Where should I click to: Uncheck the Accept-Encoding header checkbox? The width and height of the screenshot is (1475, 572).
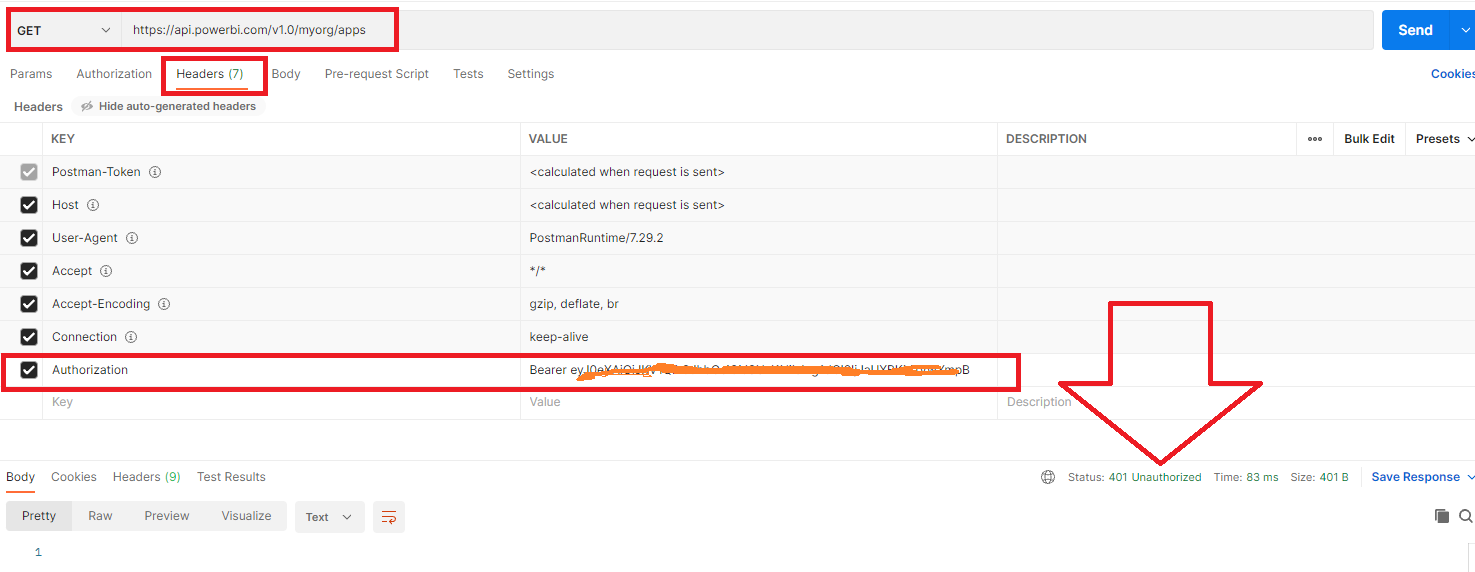[x=29, y=304]
